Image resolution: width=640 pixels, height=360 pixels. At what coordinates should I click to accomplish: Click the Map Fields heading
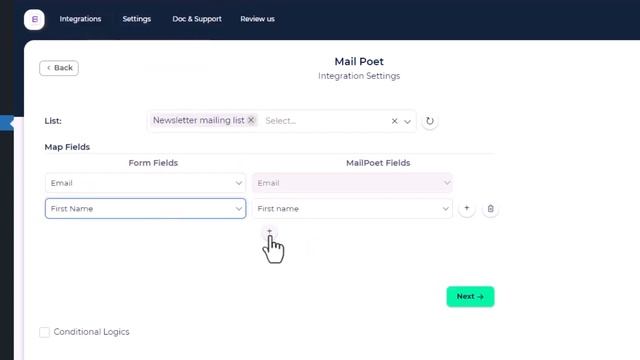click(x=67, y=147)
